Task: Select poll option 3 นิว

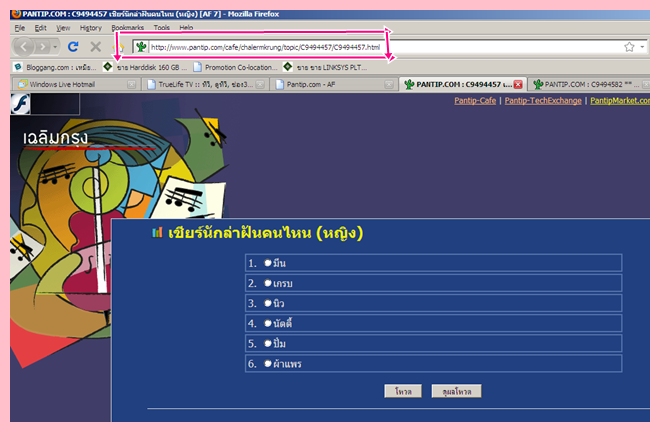Action: [267, 303]
